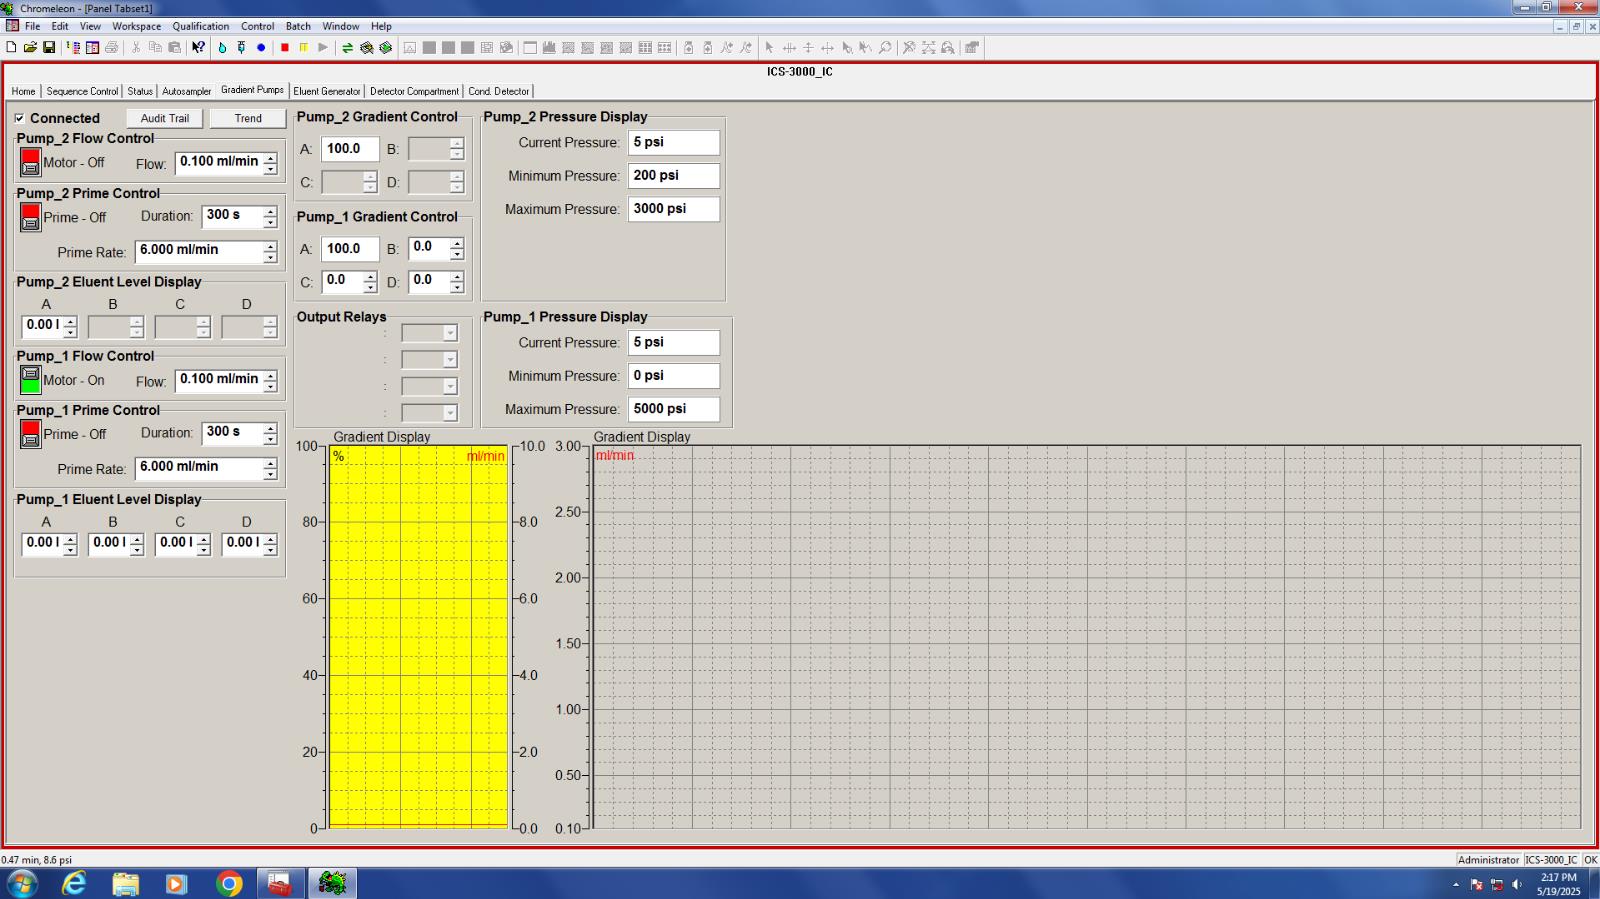Toggle the Pump_1 Motor On switch
The image size is (1600, 899).
(30, 380)
